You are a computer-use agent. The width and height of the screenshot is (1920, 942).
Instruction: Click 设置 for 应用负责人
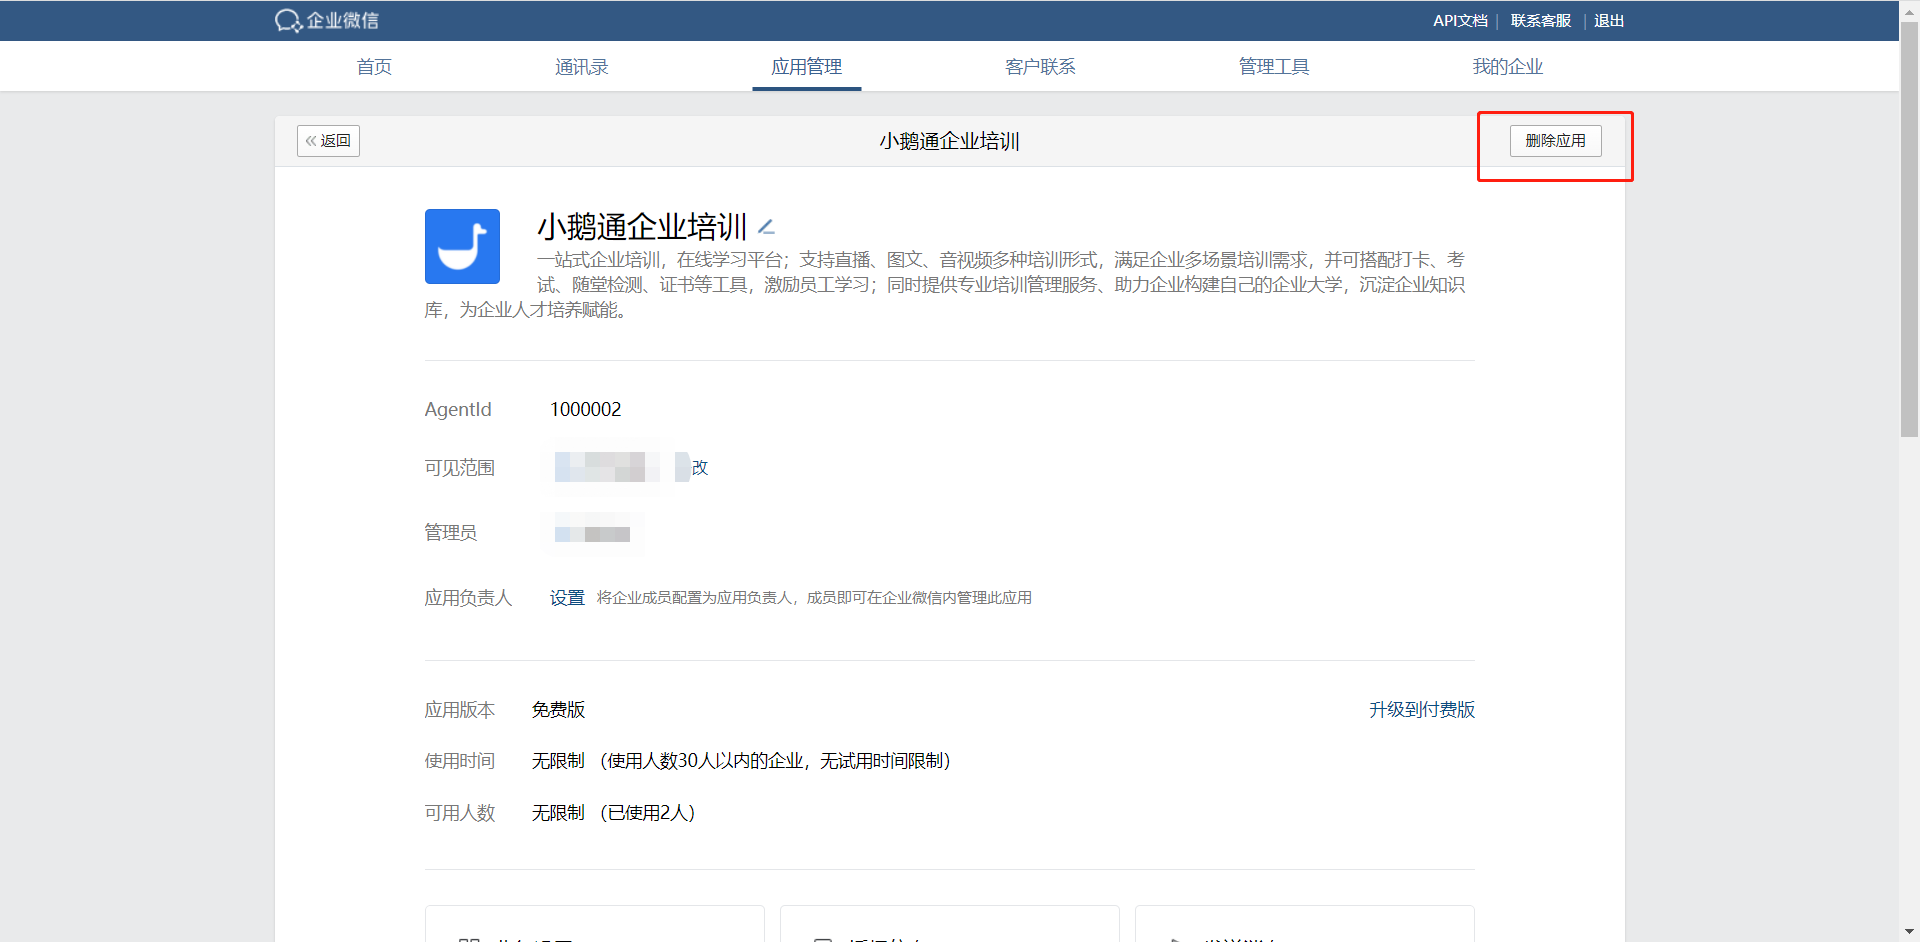point(567,598)
